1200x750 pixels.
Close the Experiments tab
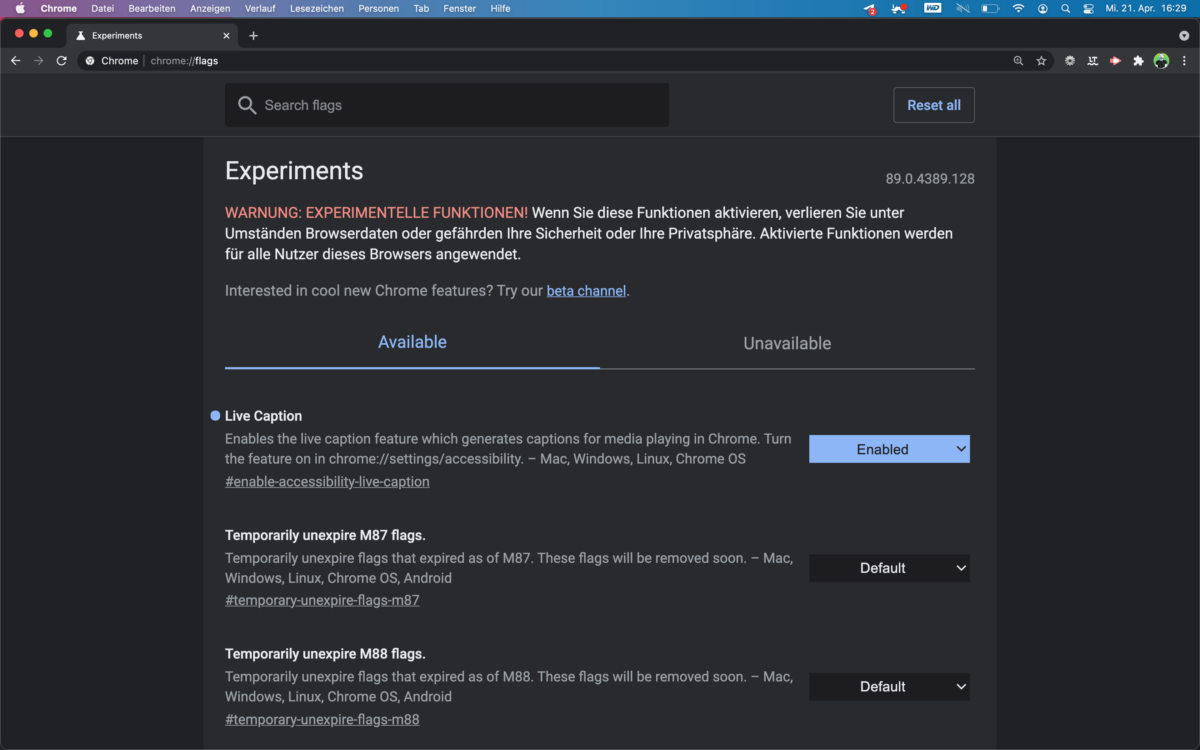pyautogui.click(x=226, y=36)
